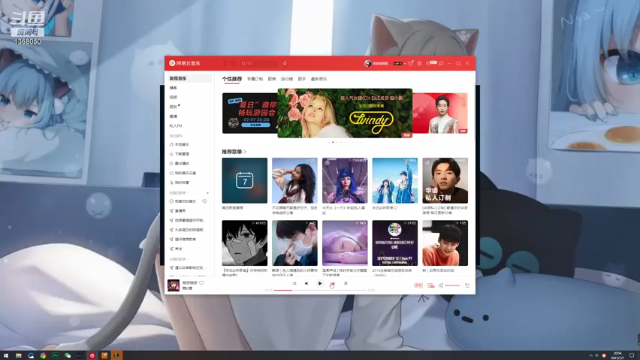This screenshot has width=640, height=360.
Task: Click the play button in player bar
Action: [x=320, y=283]
